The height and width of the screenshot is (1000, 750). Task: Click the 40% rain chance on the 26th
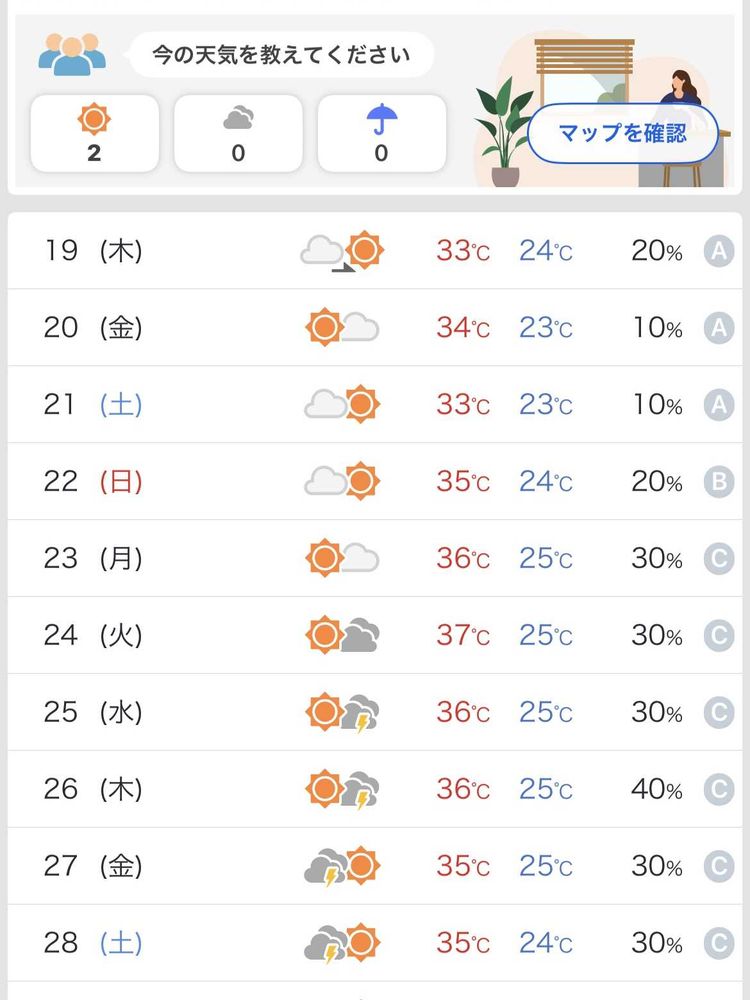(x=656, y=790)
